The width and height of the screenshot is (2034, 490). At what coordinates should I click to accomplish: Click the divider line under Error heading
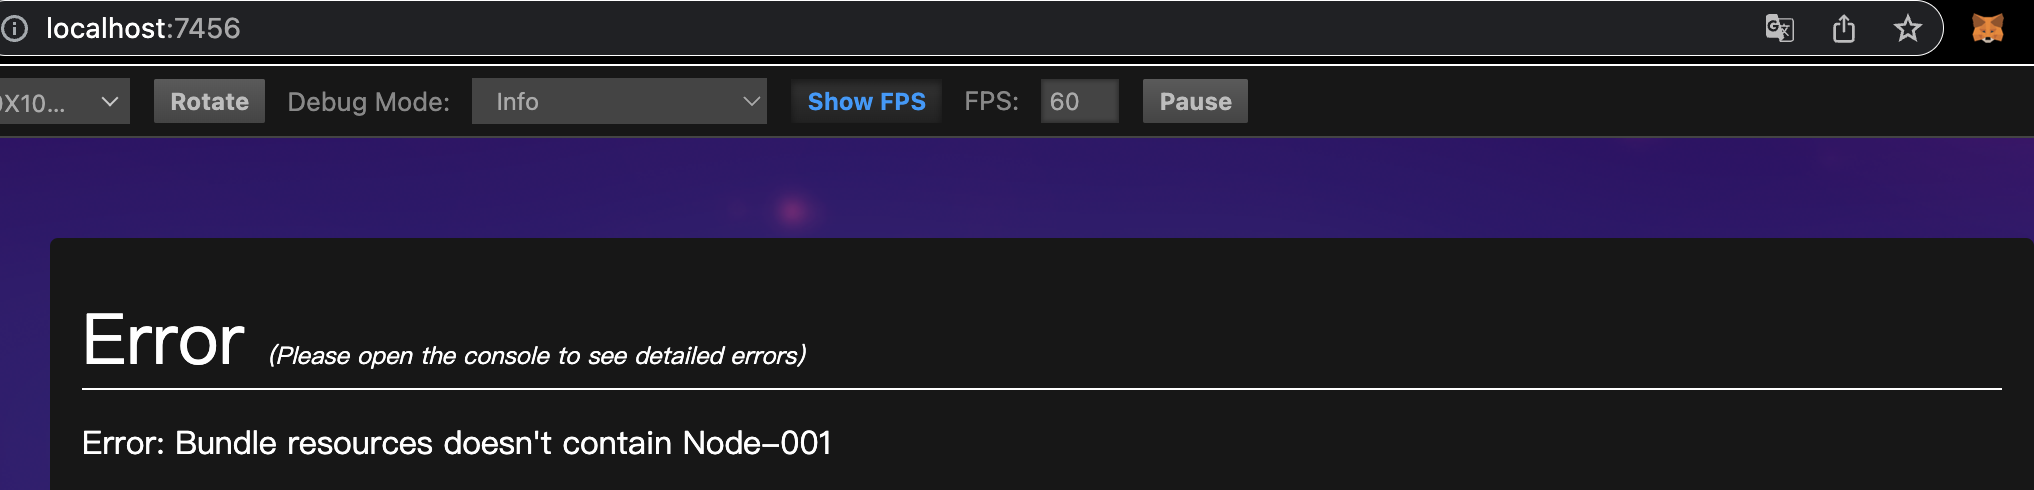click(1040, 388)
